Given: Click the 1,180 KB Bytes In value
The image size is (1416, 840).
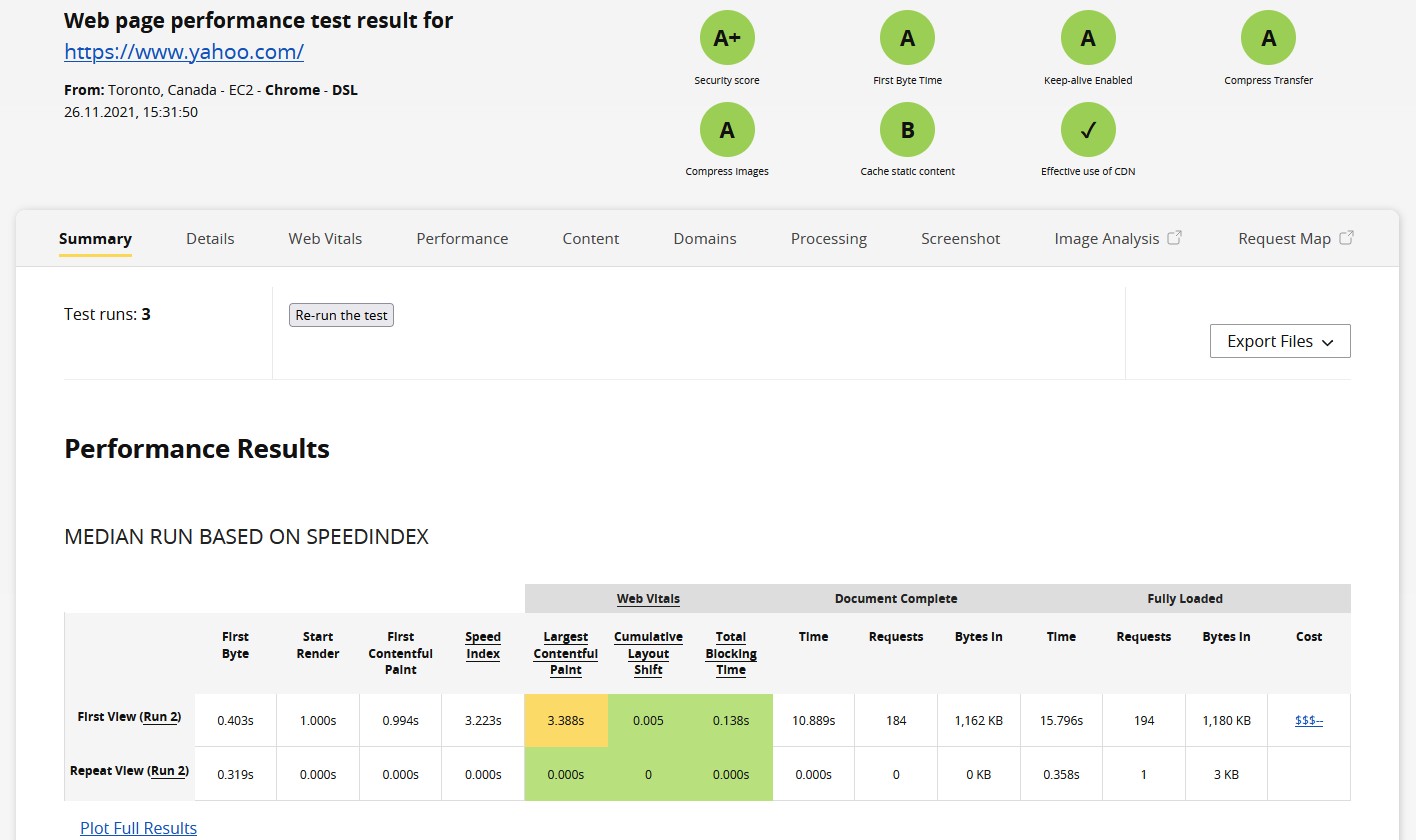Looking at the screenshot, I should (x=1226, y=720).
